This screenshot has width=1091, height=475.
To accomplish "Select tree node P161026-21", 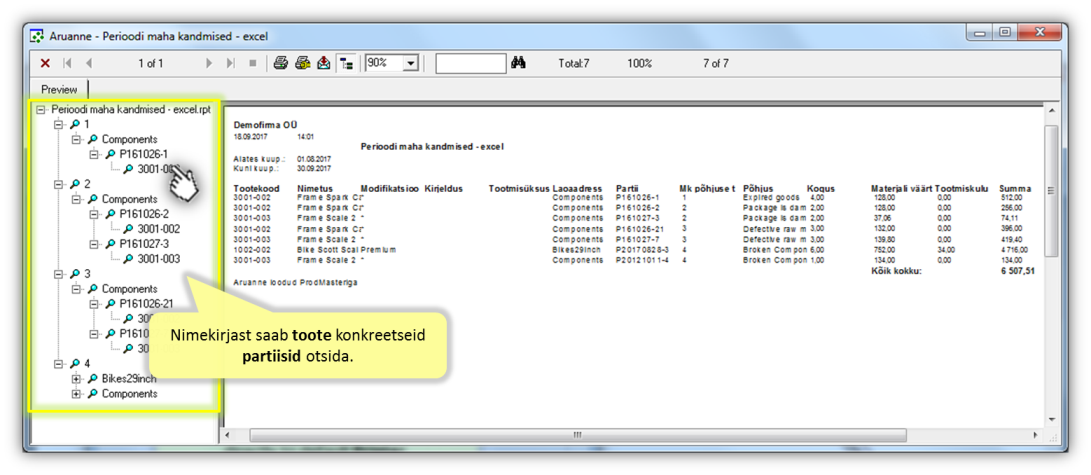I will pos(146,304).
